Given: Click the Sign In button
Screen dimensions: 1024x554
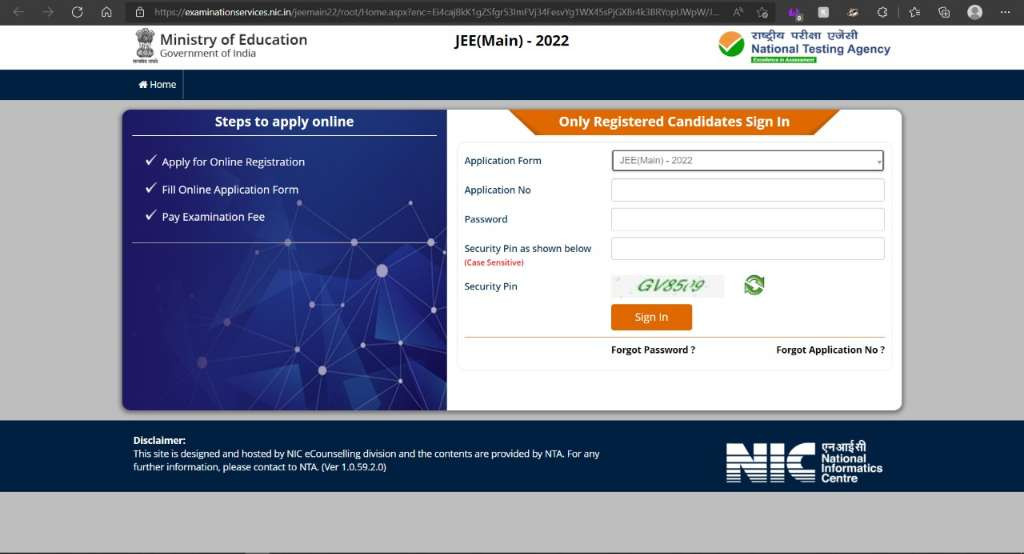Looking at the screenshot, I should tap(651, 317).
